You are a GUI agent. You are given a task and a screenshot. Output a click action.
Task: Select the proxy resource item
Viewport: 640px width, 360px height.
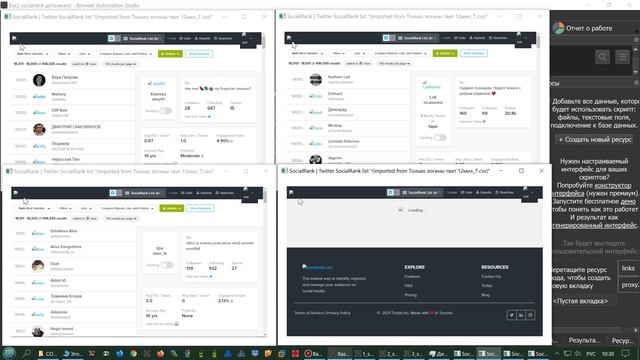coord(629,285)
